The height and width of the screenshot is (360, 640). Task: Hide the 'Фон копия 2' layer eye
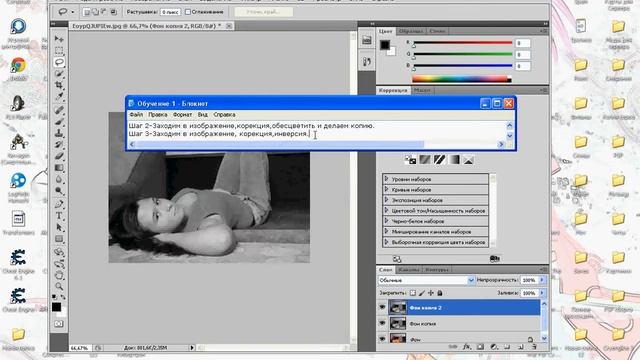(x=382, y=307)
